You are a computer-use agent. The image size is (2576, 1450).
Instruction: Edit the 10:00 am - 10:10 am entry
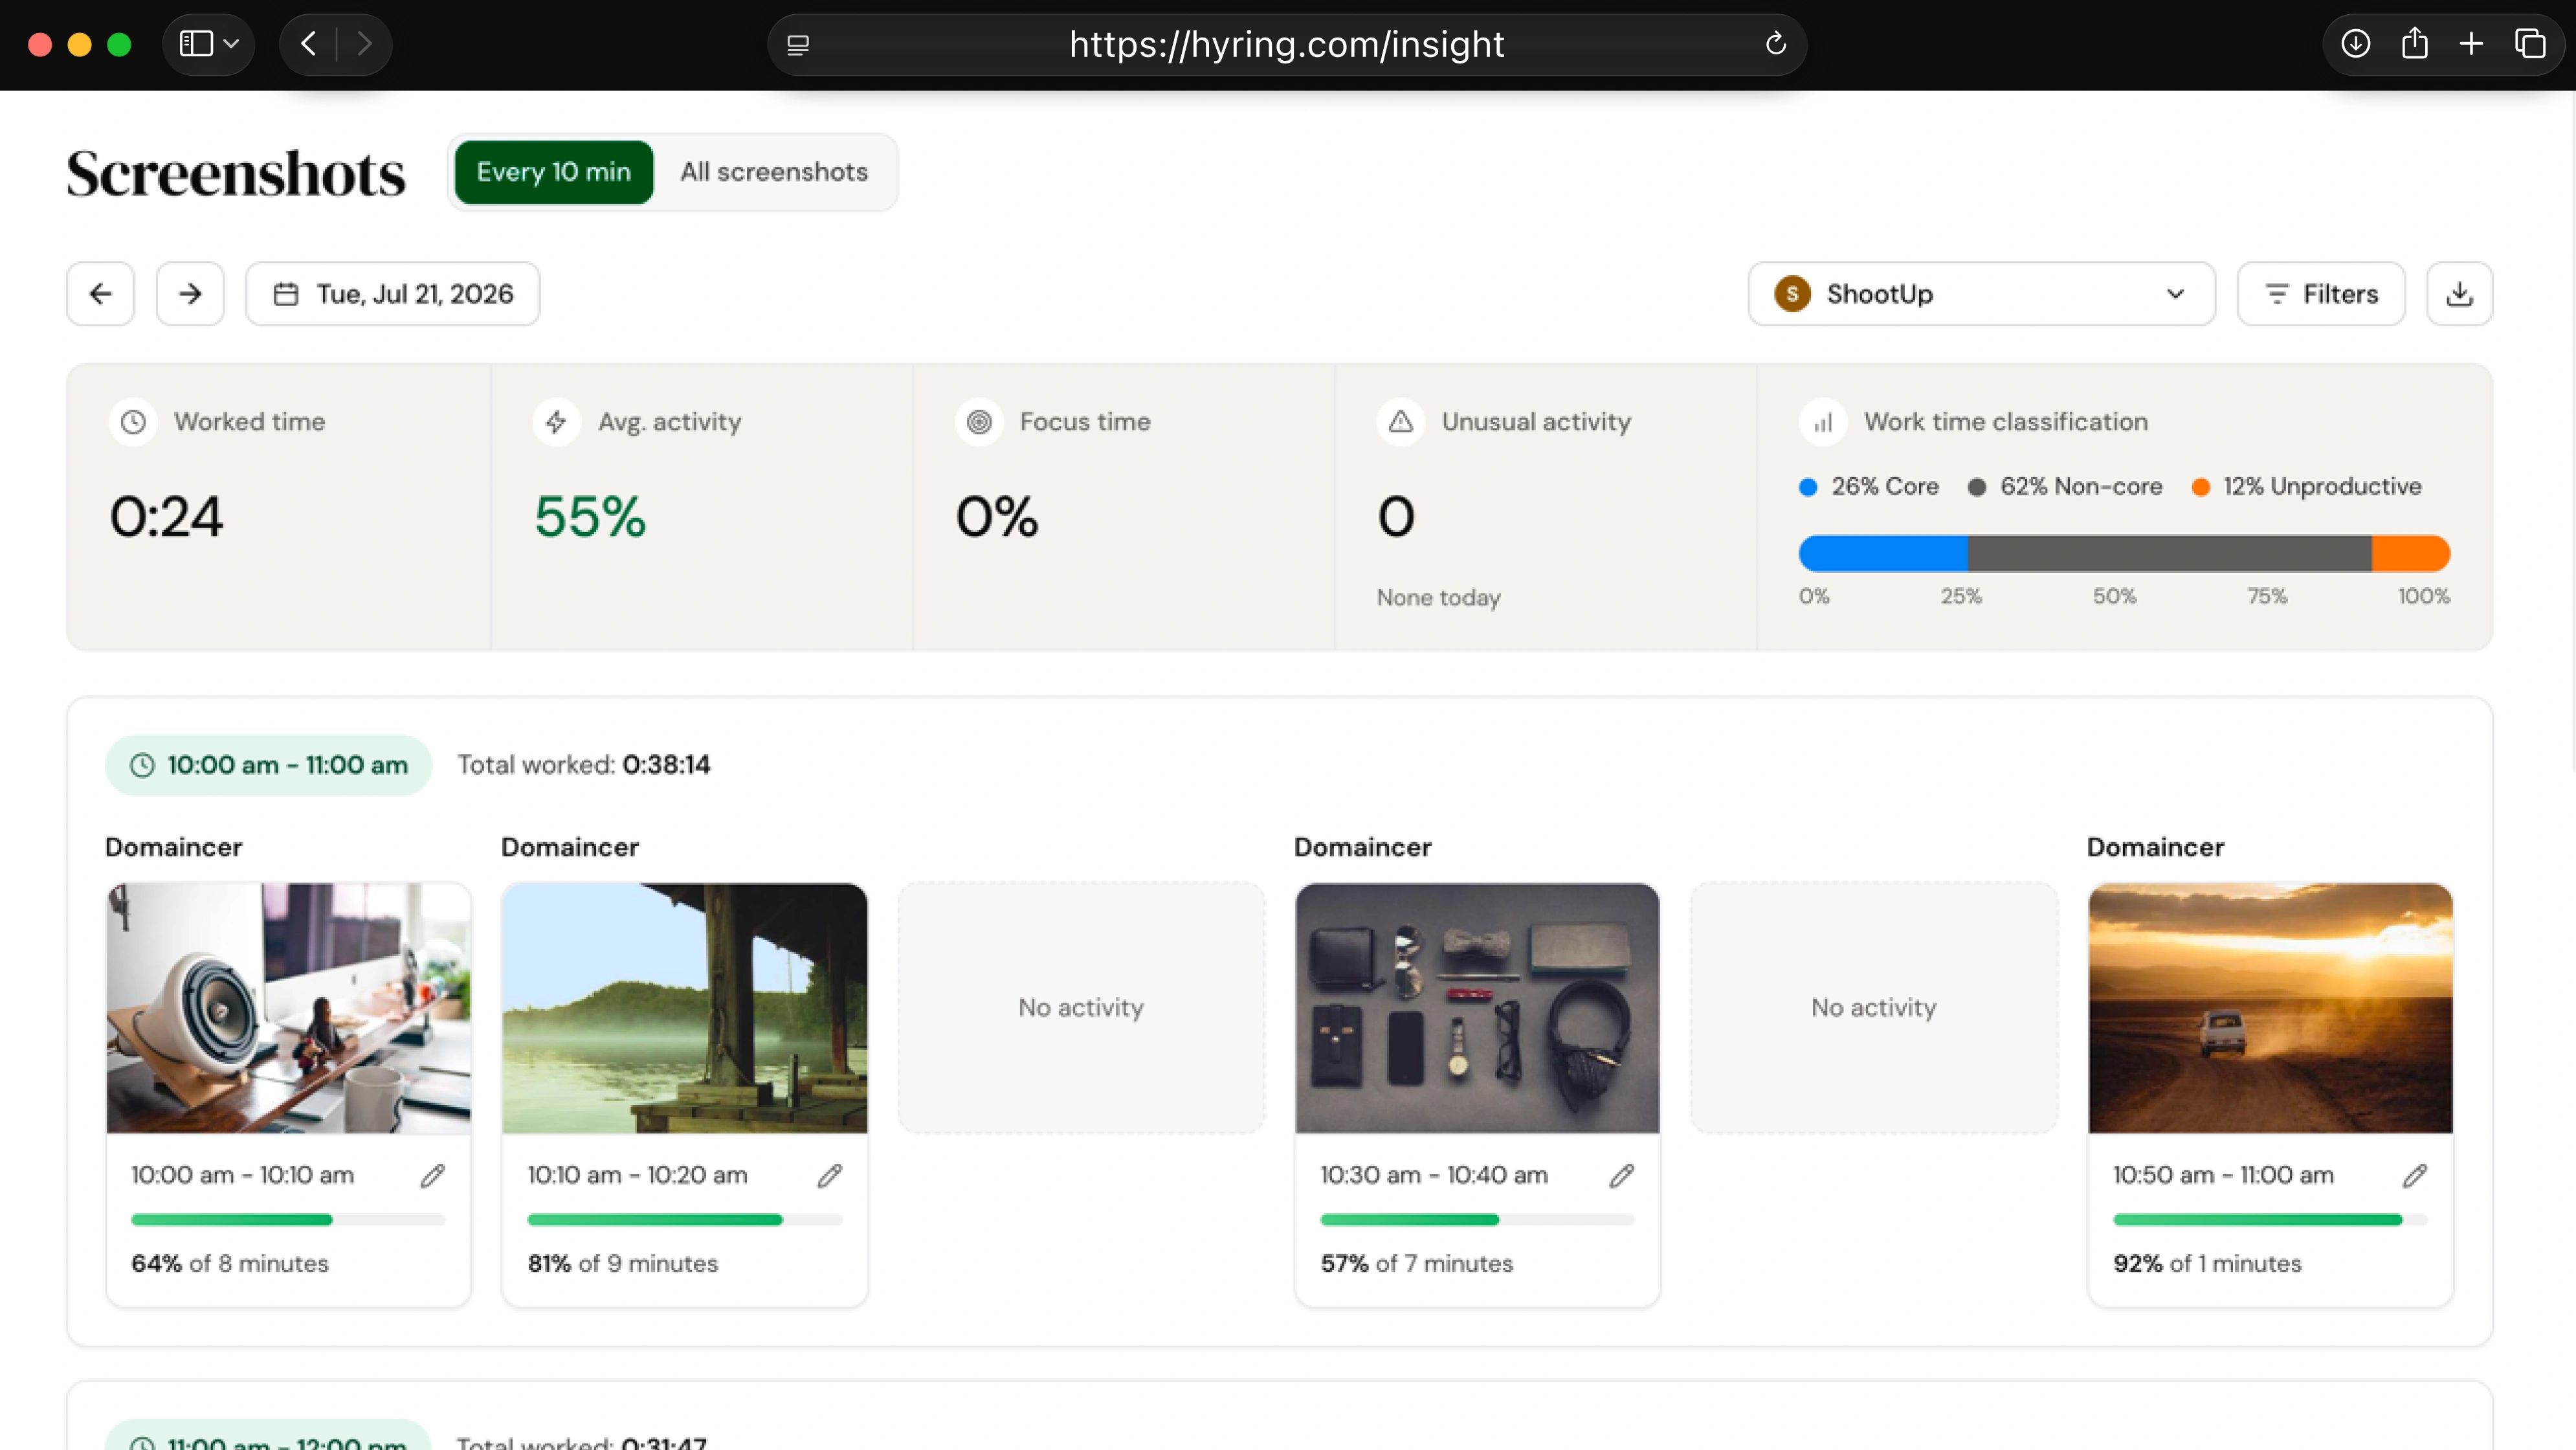432,1175
